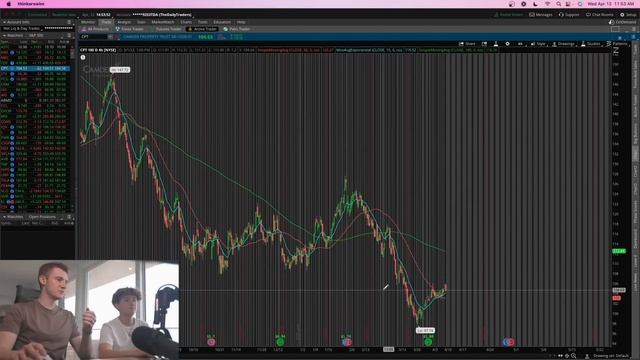The image size is (640, 360).
Task: Open the Studies flask menu
Action: tap(591, 44)
